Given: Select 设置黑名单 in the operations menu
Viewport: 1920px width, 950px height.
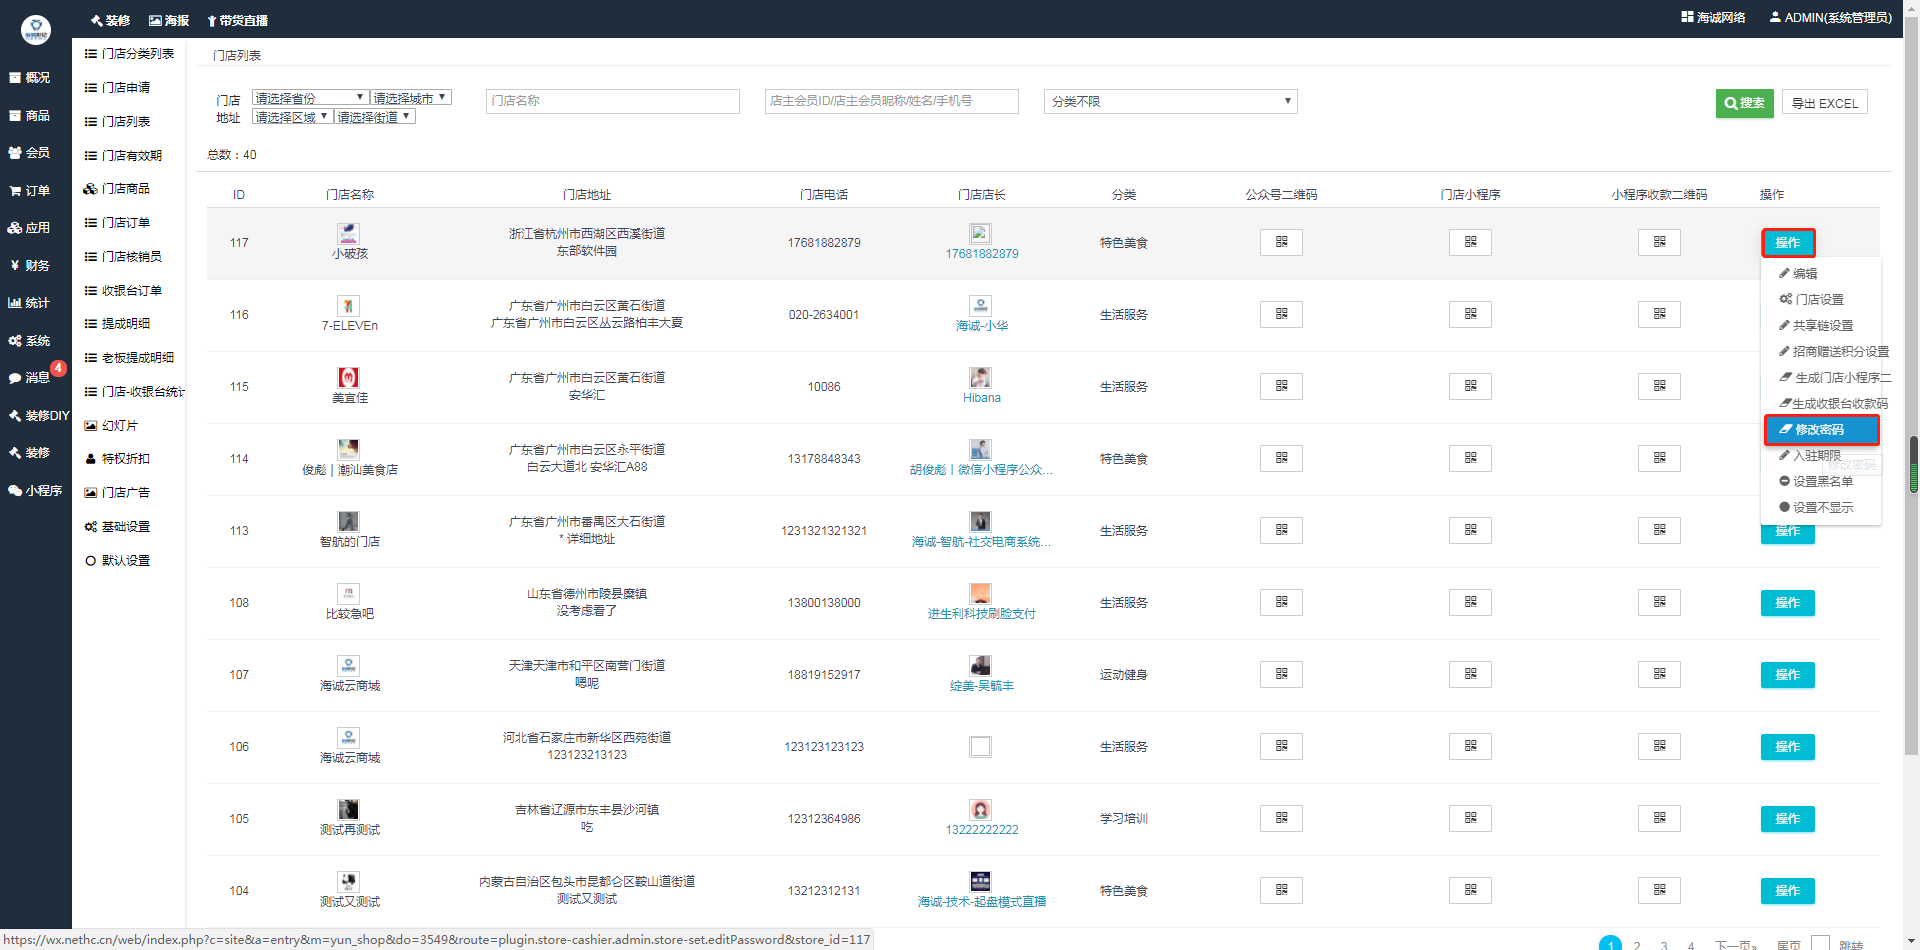Looking at the screenshot, I should click(1822, 481).
